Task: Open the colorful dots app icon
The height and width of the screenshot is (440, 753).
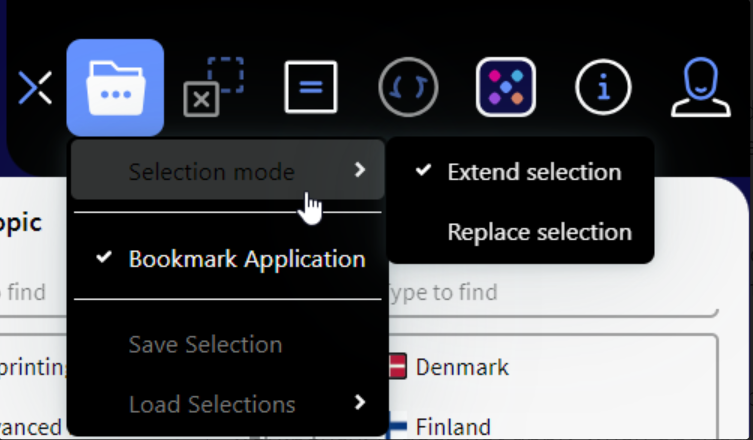Action: pyautogui.click(x=506, y=88)
